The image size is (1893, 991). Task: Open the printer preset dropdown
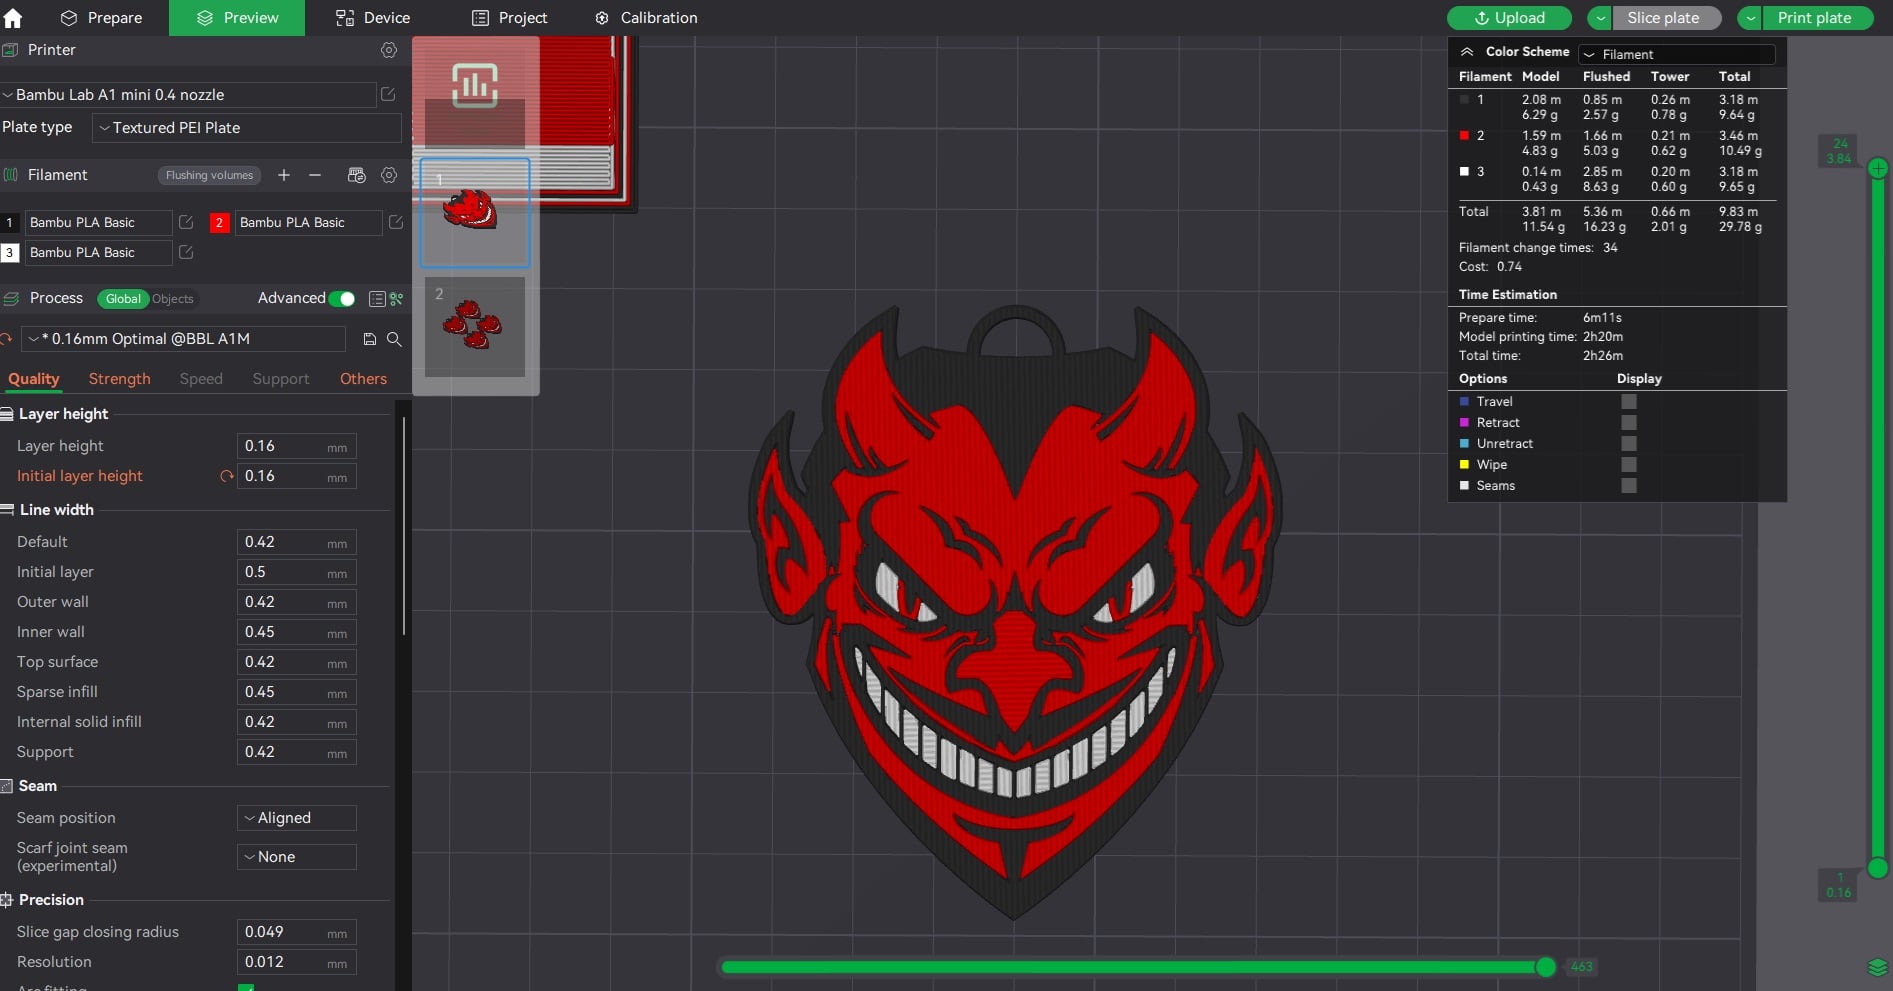tap(188, 95)
